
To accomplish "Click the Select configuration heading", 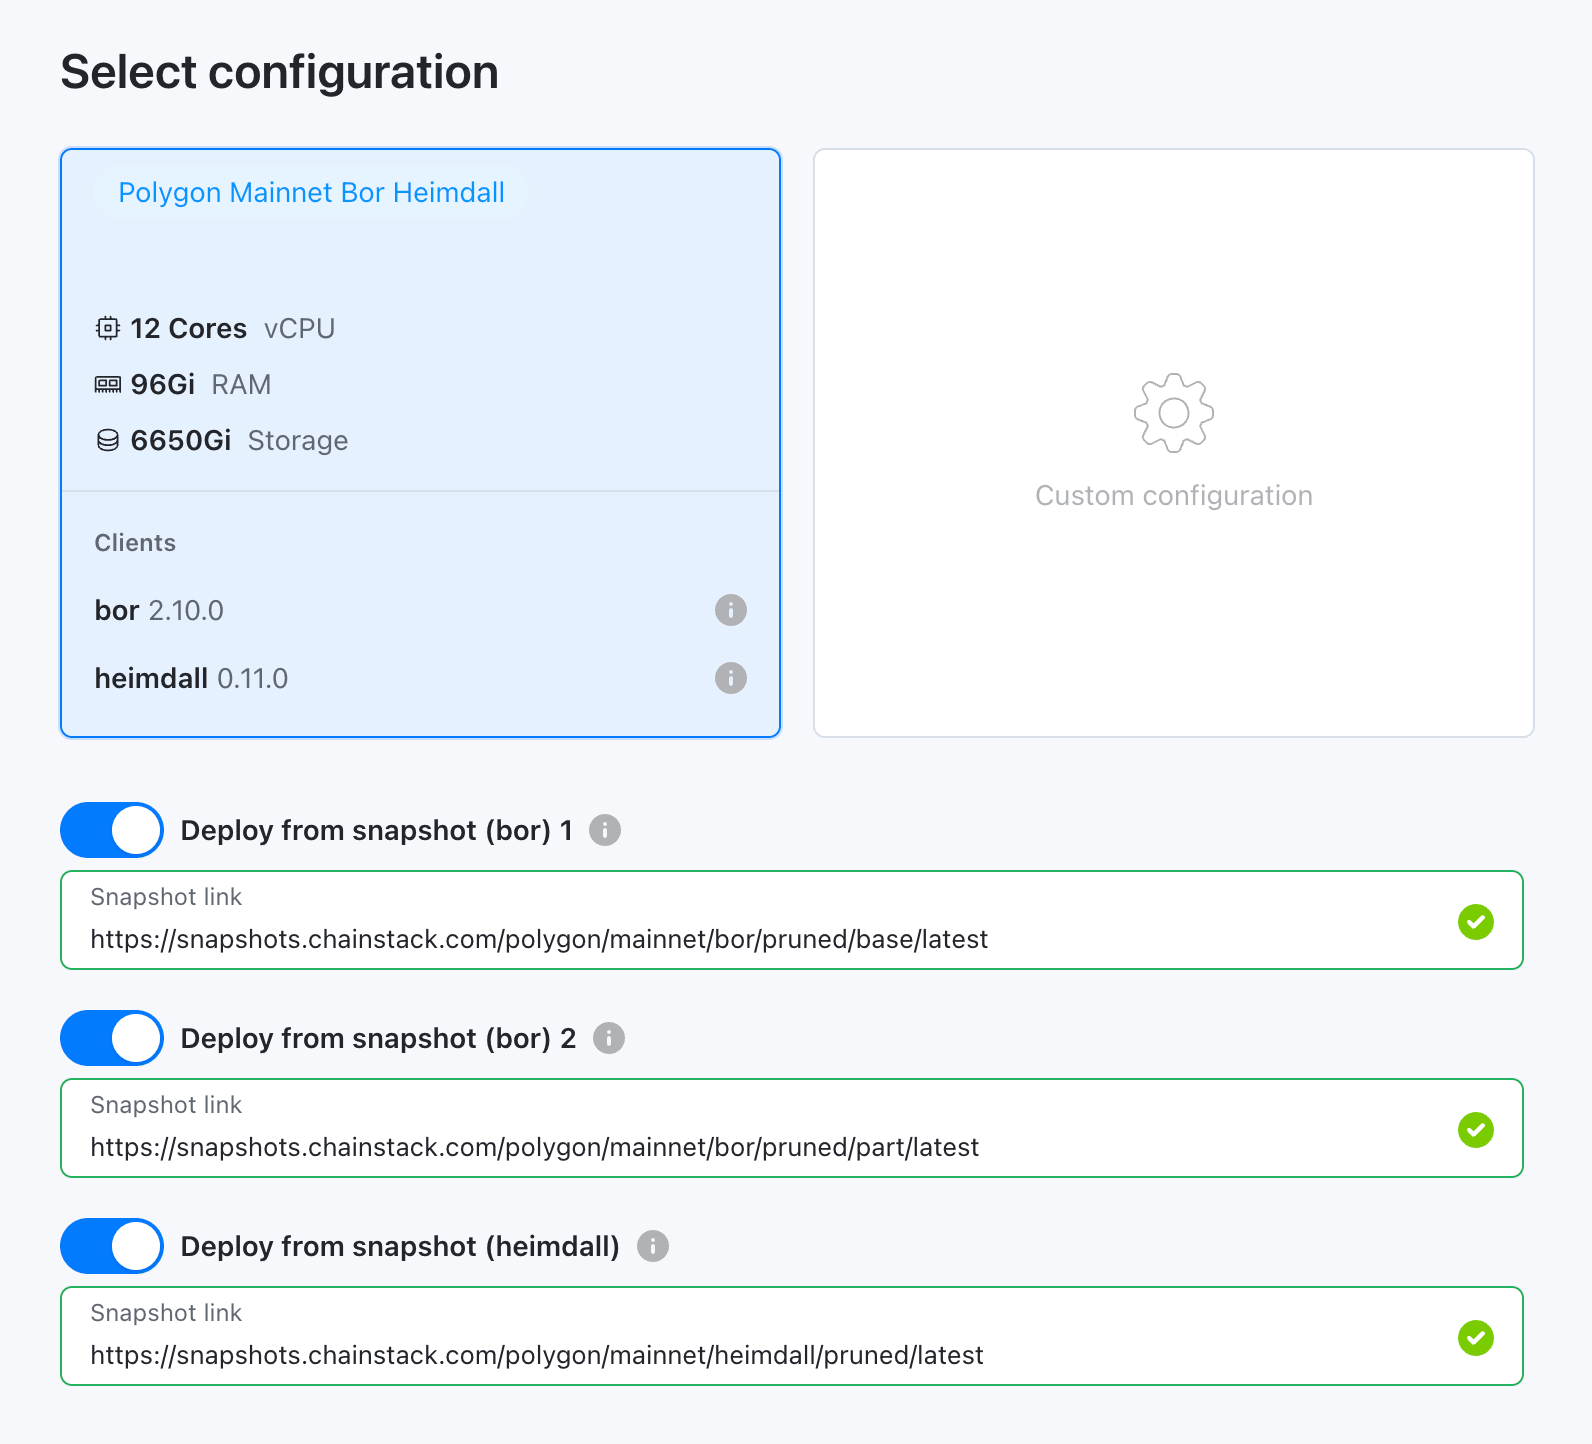I will pos(280,72).
